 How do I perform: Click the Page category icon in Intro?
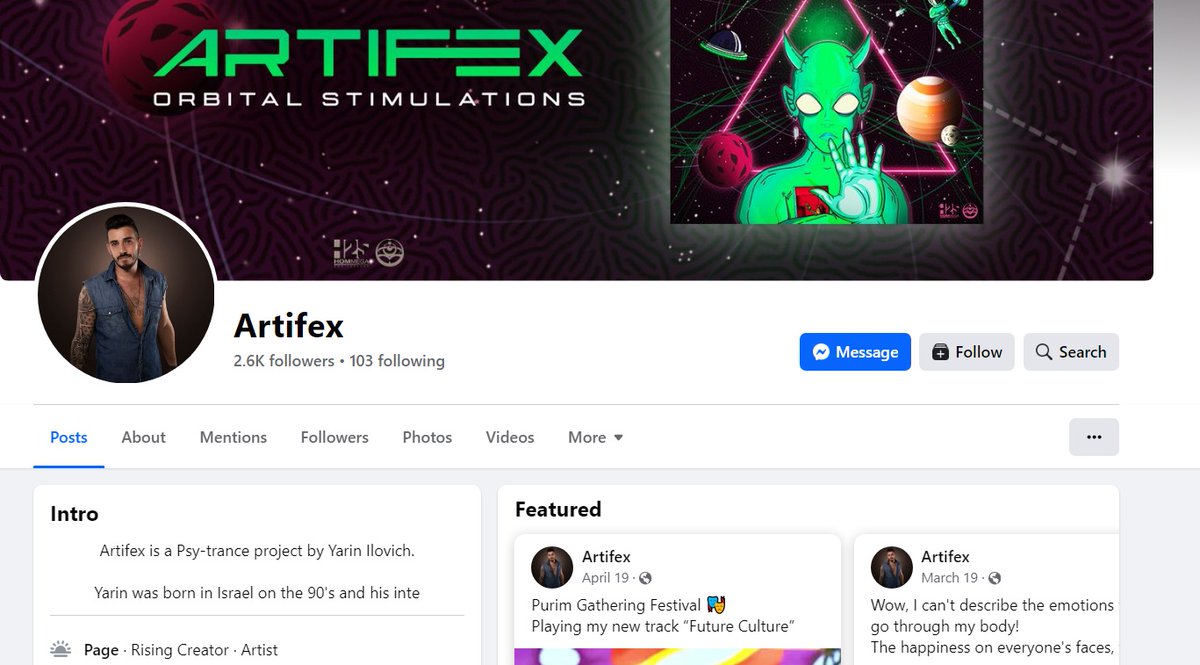tap(61, 650)
